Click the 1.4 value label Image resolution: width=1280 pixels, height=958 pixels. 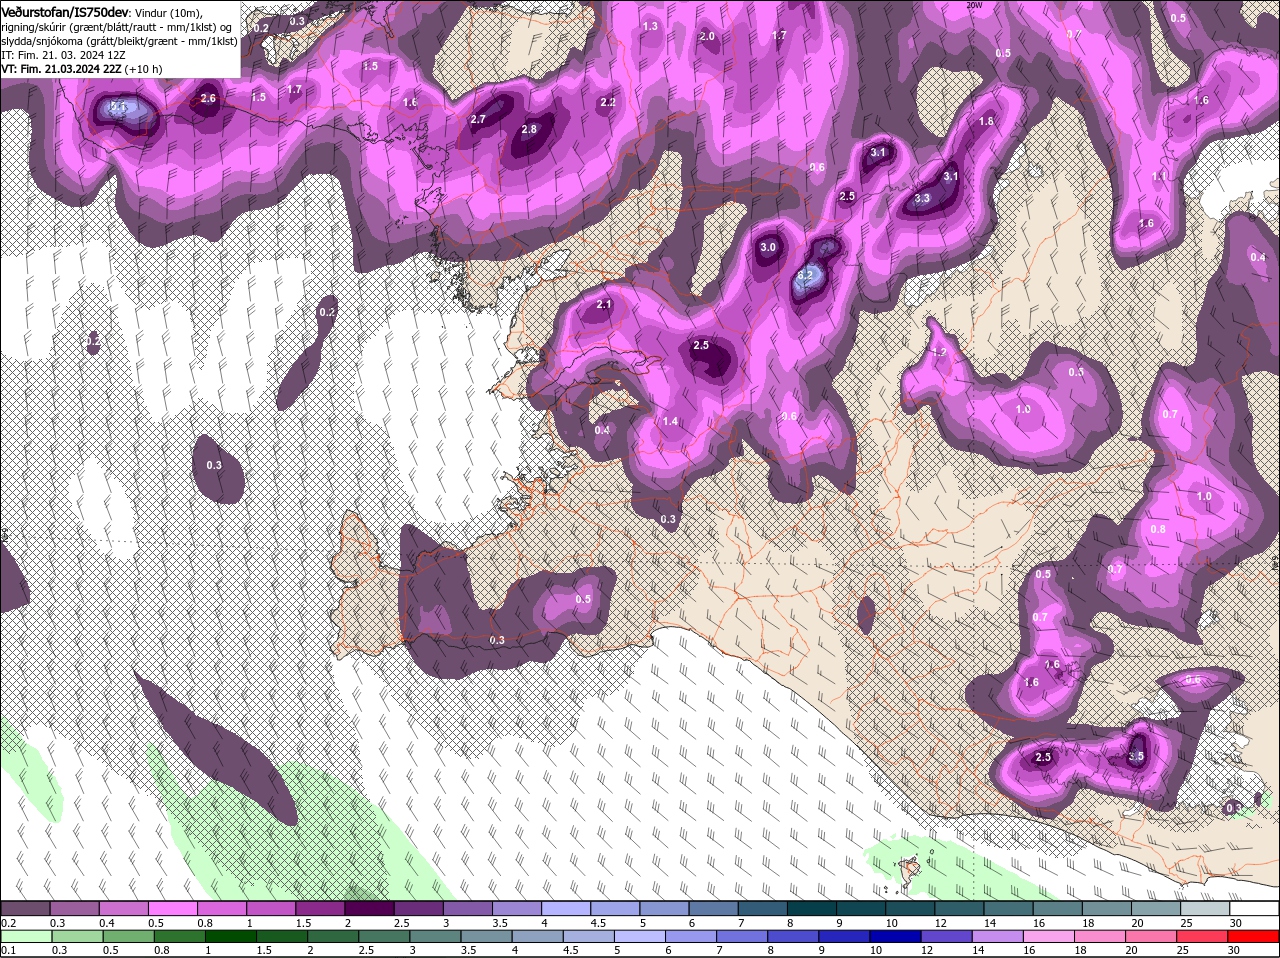pos(670,421)
